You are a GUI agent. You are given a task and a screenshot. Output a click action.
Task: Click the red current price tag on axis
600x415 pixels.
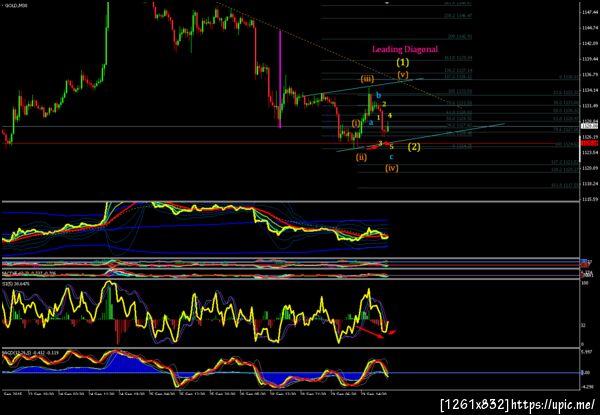pyautogui.click(x=589, y=143)
